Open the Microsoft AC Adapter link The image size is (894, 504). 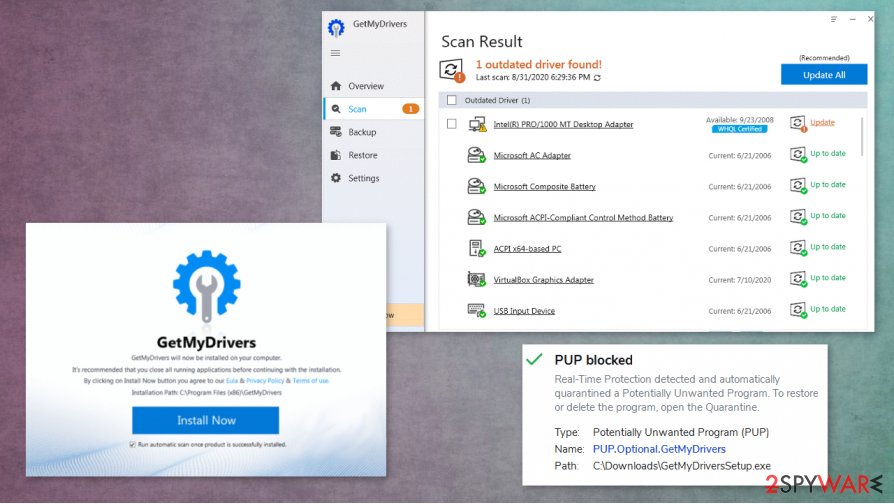tap(532, 156)
